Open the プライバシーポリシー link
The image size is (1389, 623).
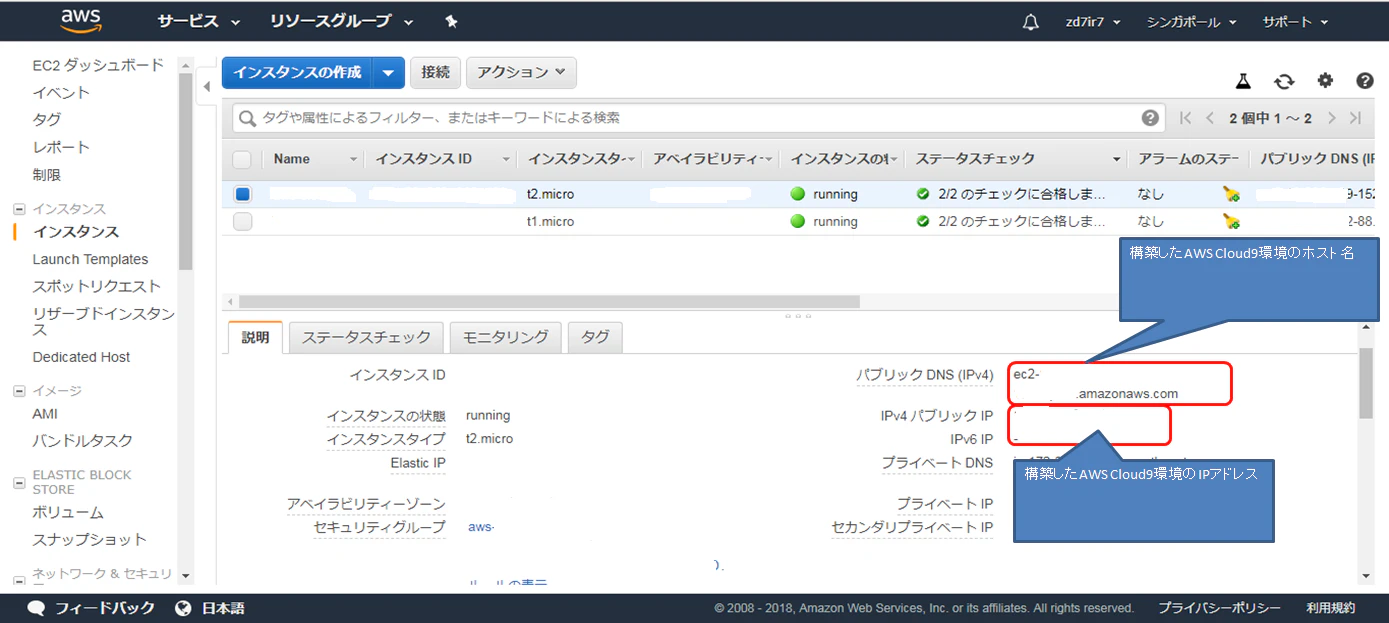point(1219,608)
